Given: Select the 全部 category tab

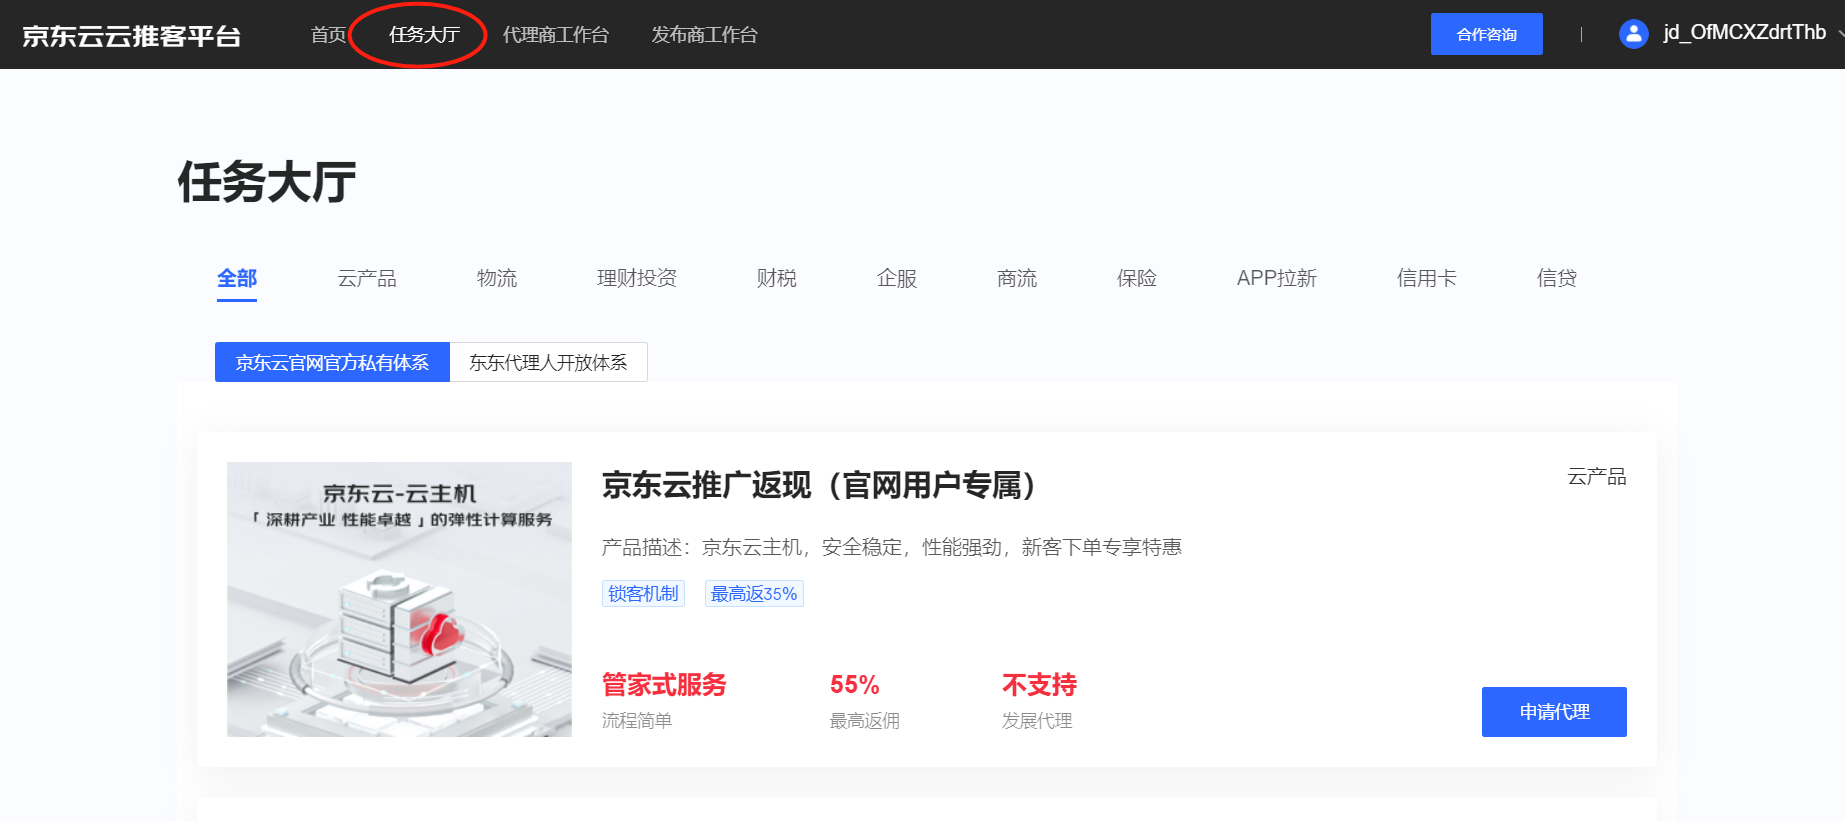Looking at the screenshot, I should click(x=237, y=278).
